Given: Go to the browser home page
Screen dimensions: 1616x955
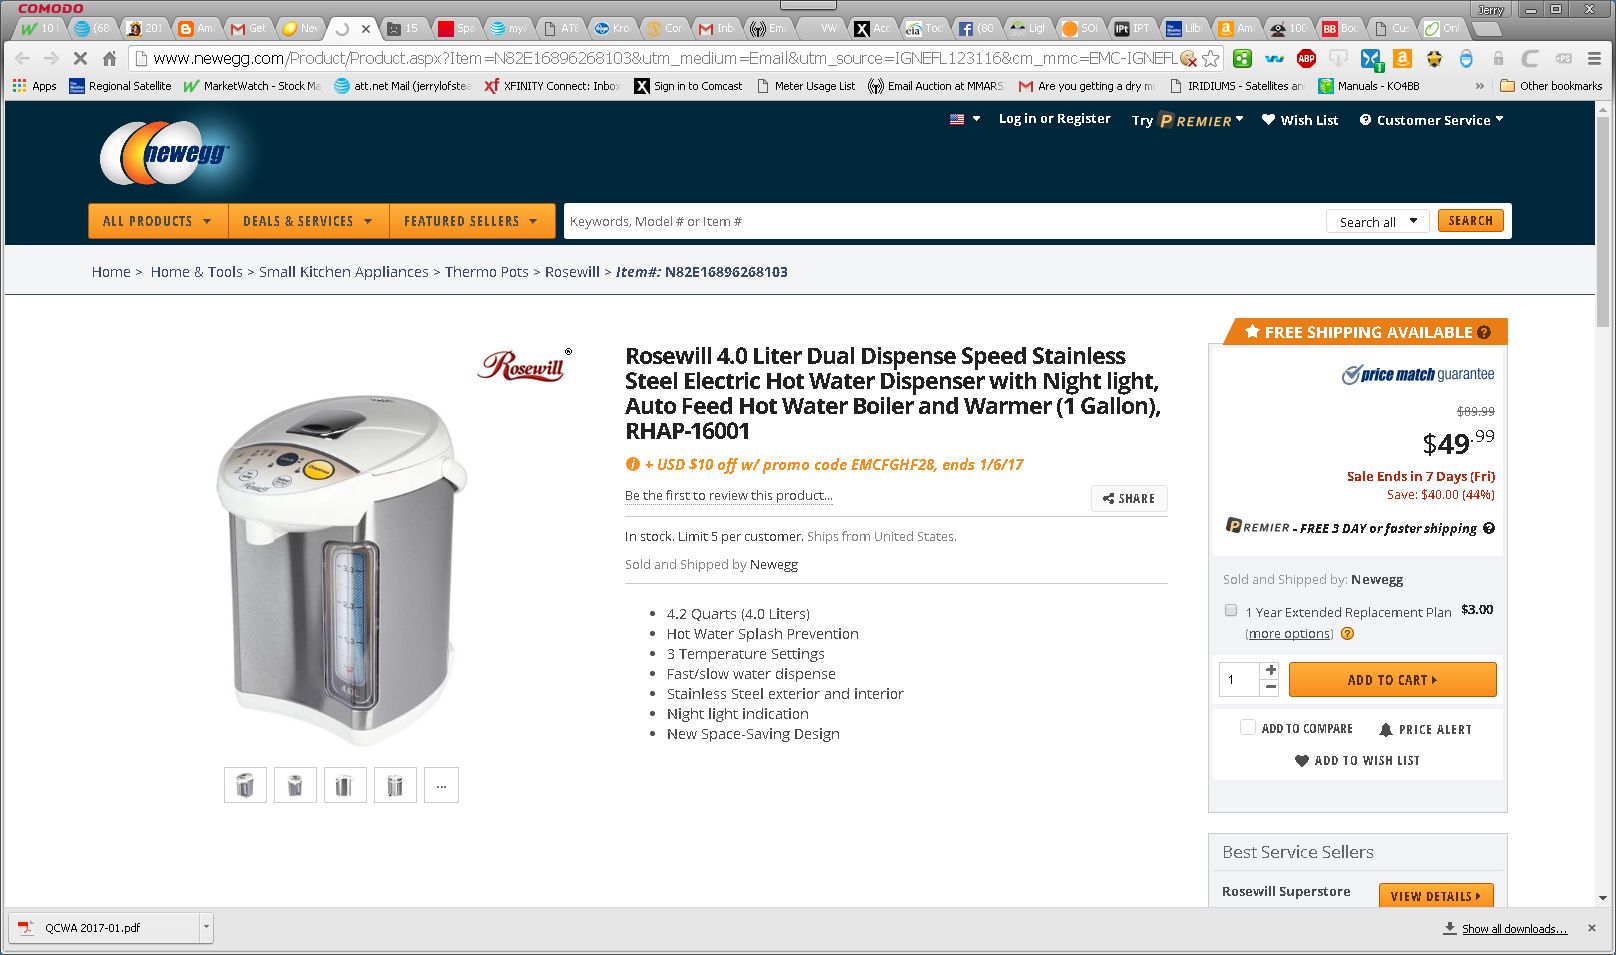Looking at the screenshot, I should click(x=110, y=58).
